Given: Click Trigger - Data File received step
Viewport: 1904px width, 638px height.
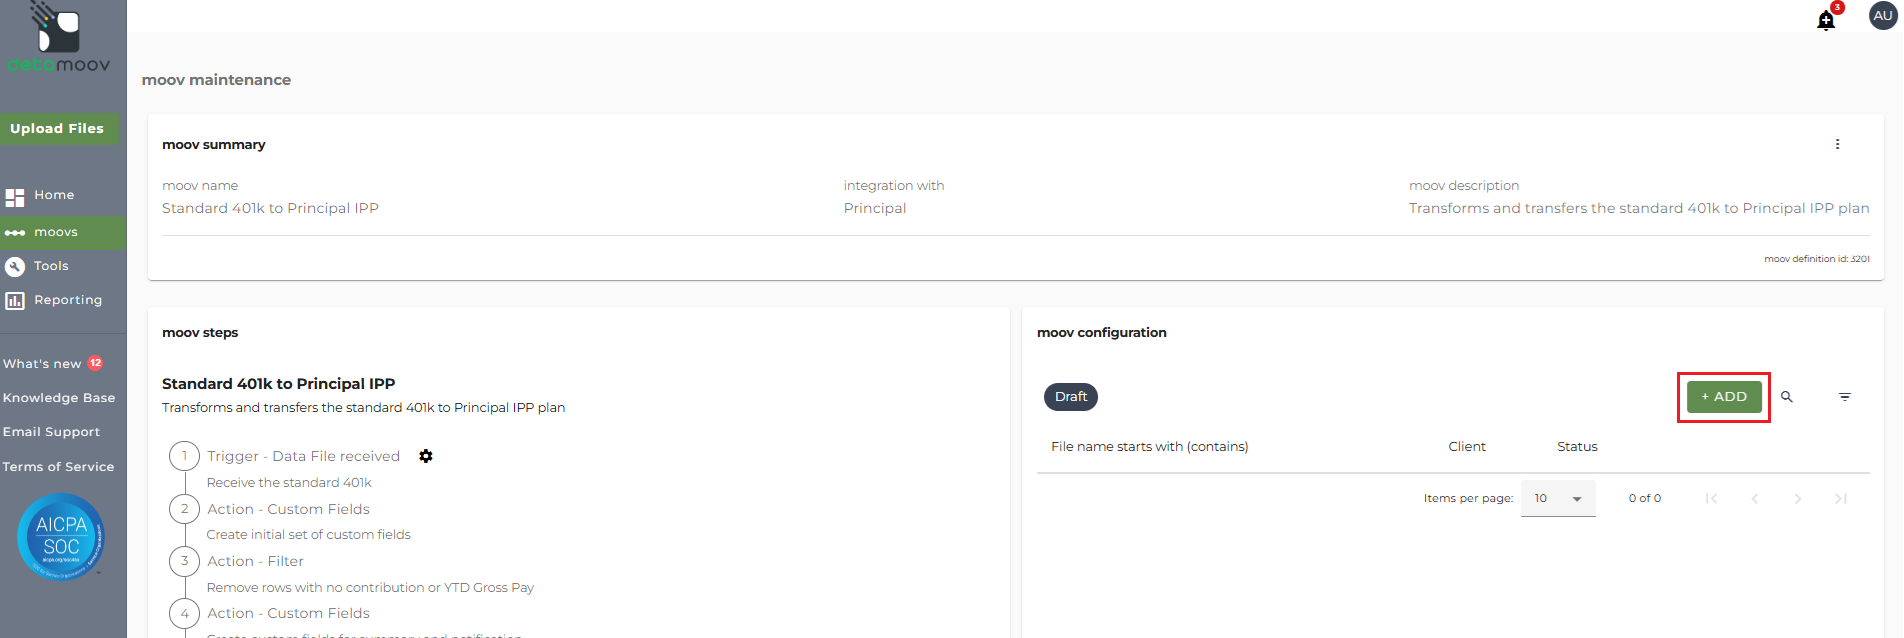Looking at the screenshot, I should (303, 456).
